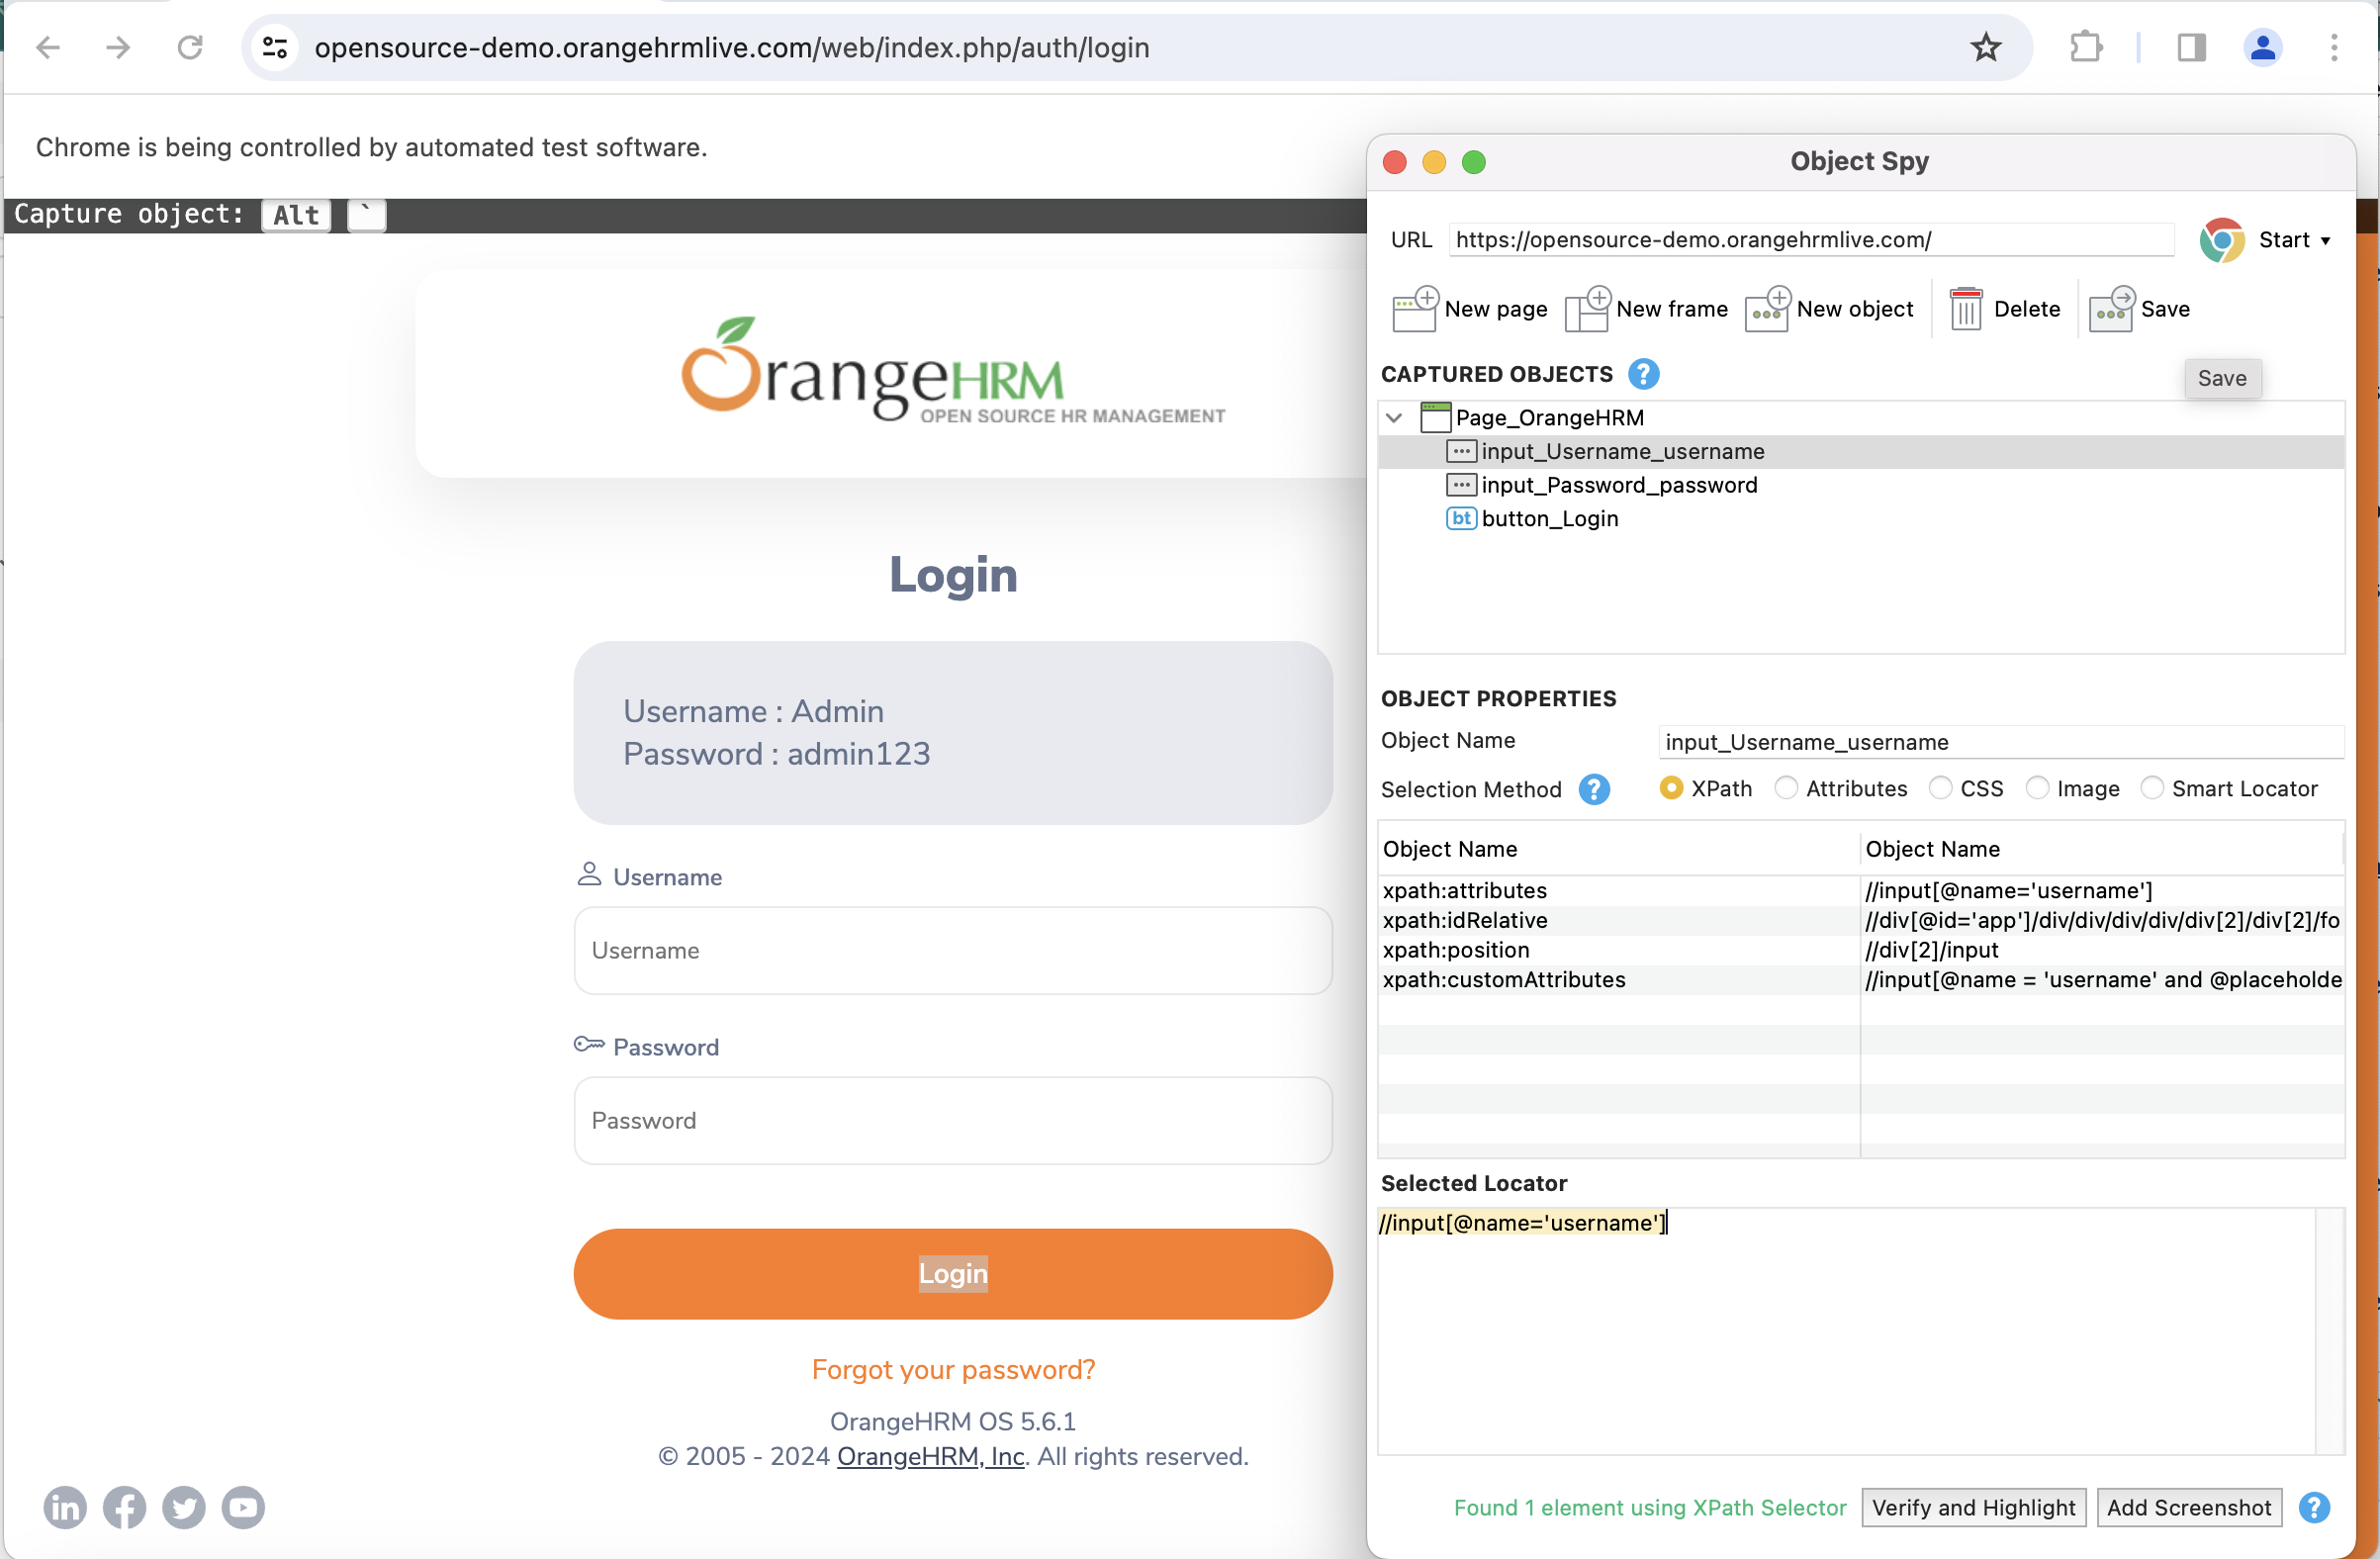Close the Object Spy window

[x=1394, y=162]
